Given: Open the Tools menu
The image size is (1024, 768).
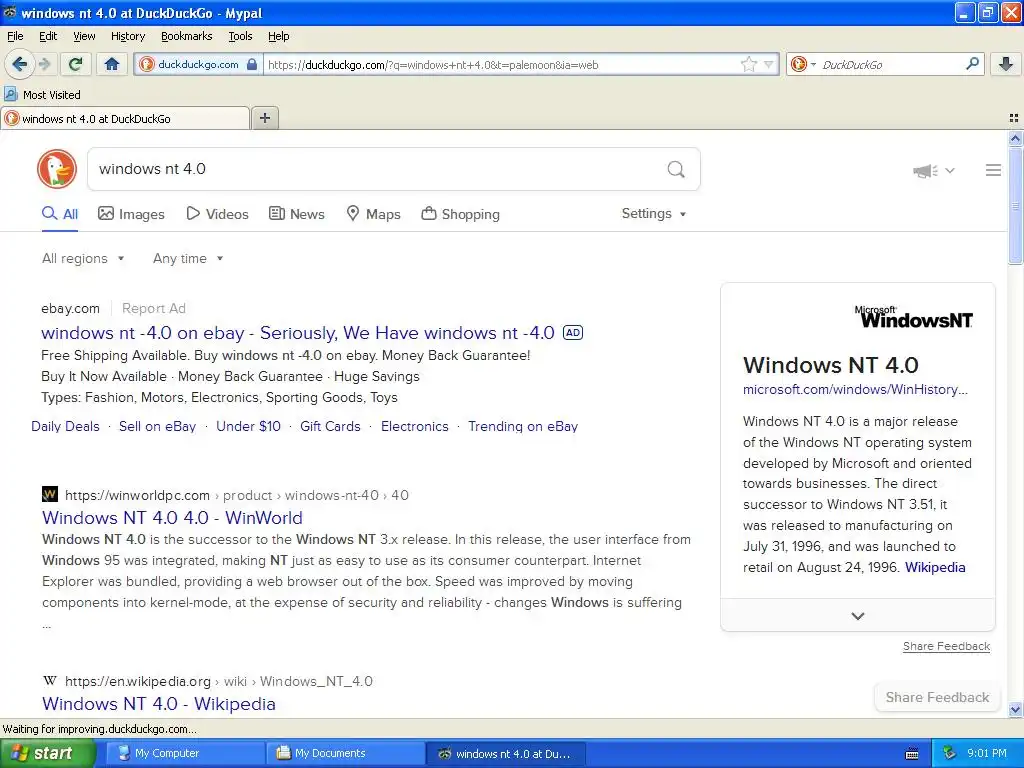Looking at the screenshot, I should point(240,36).
